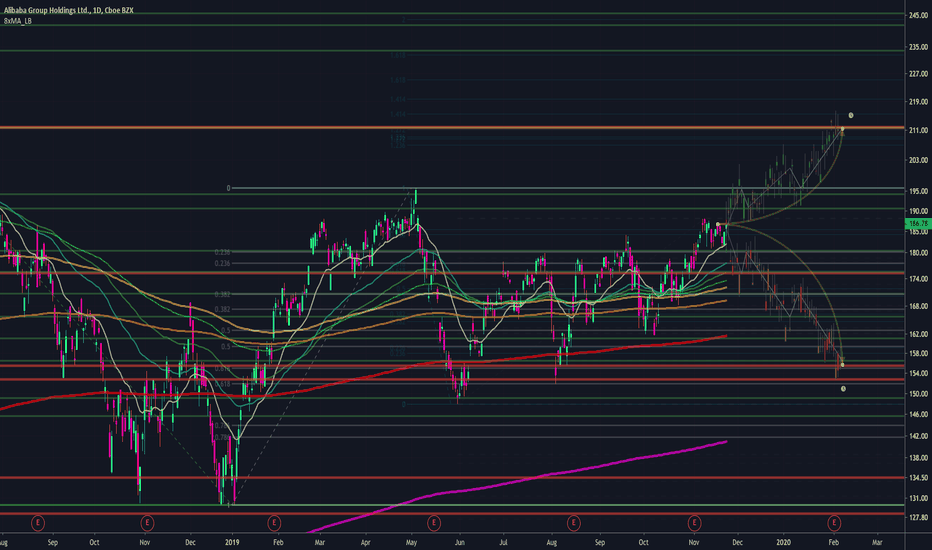
Task: Click the earnings marker above Nov 2019 label
Action: pos(694,523)
